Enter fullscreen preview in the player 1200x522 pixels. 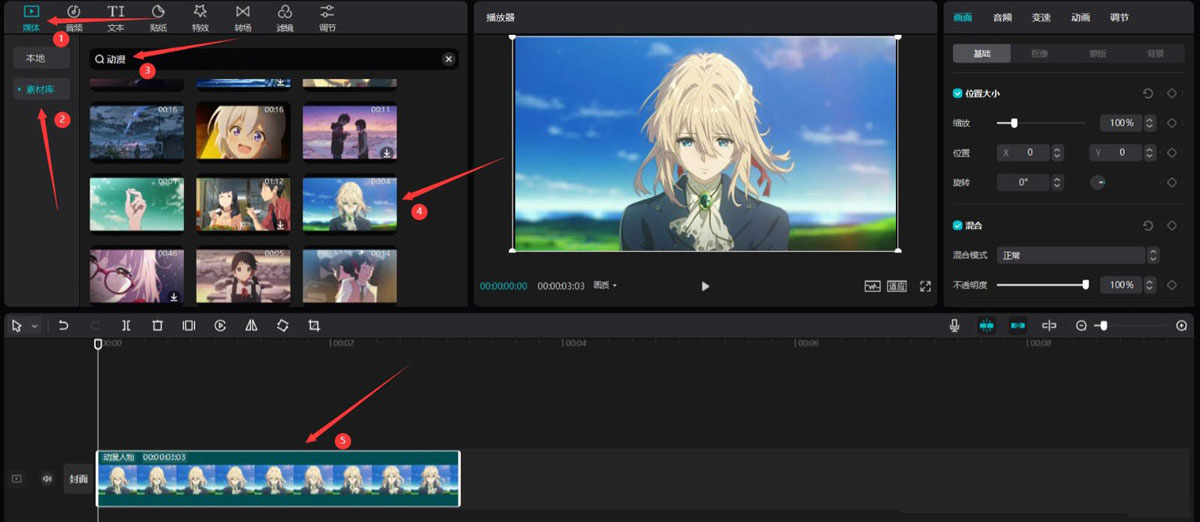coord(925,286)
